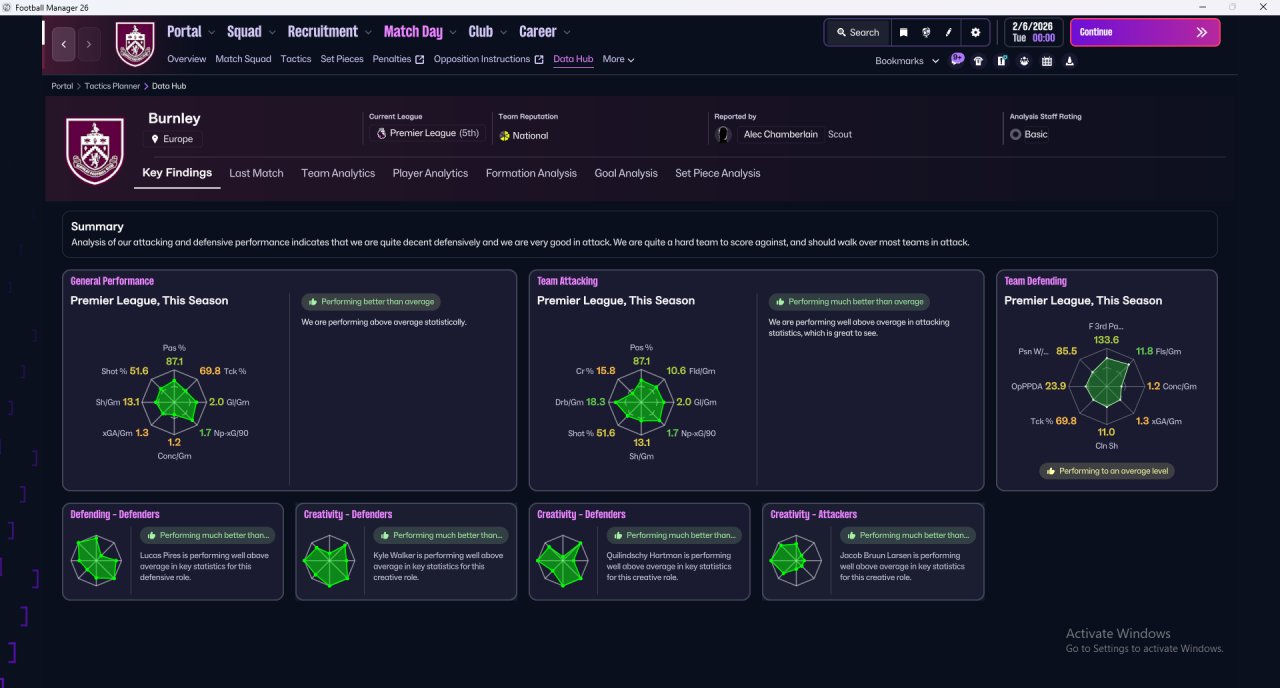Click the Tactics Planner breadcrumb link
The width and height of the screenshot is (1280, 688).
coord(112,86)
